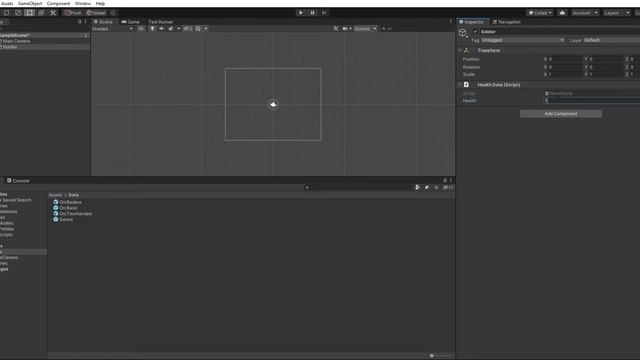Switch to the Test Runner tab
Viewport: 640px width, 360px height.
click(x=160, y=22)
